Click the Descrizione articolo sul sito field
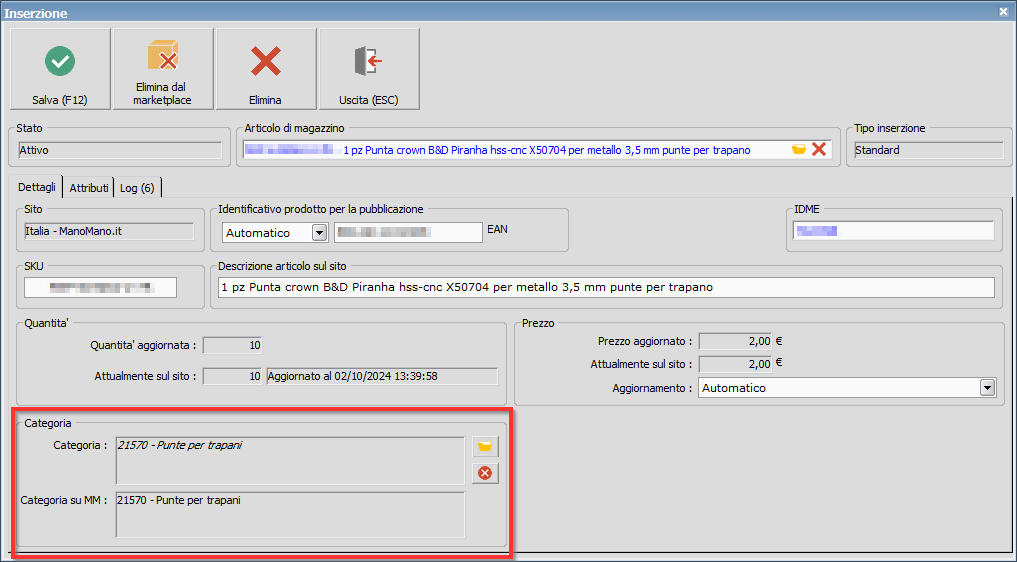The width and height of the screenshot is (1017, 562). click(606, 287)
